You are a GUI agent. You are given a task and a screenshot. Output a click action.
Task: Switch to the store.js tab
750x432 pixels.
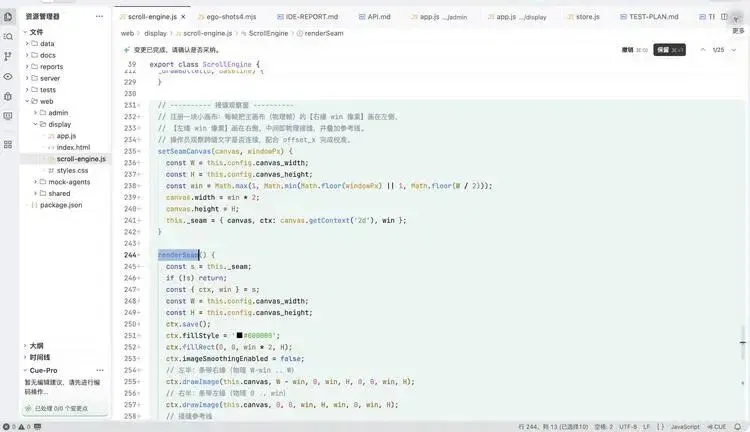click(x=583, y=17)
